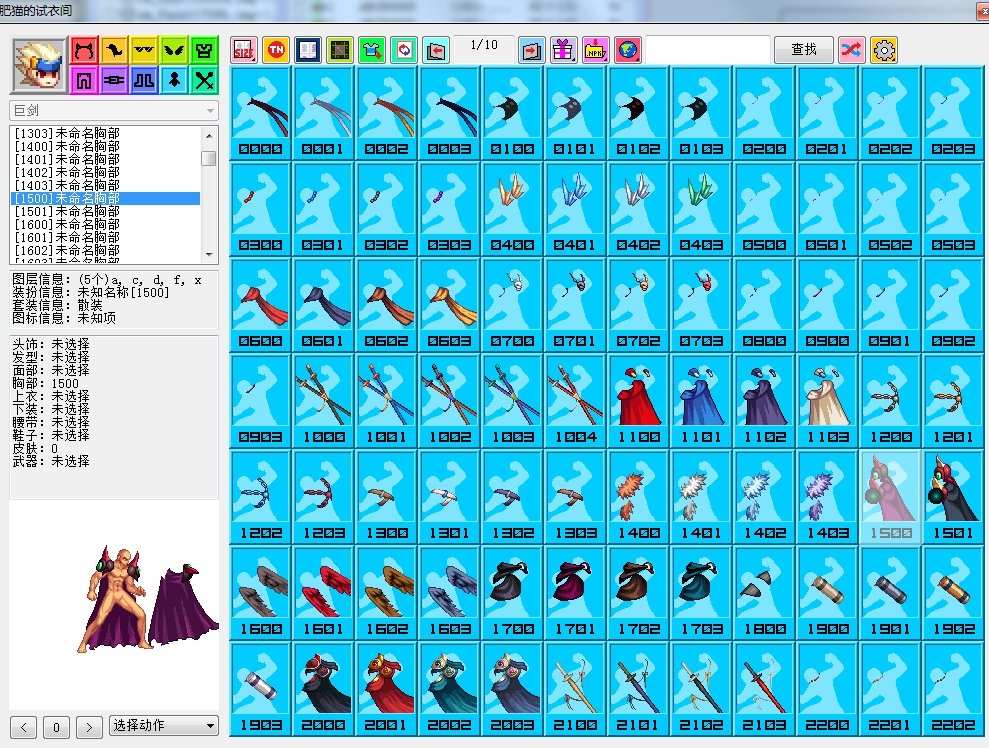Screen dimensions: 989x748
Task: Select item thumbnail 1004
Action: [576, 401]
